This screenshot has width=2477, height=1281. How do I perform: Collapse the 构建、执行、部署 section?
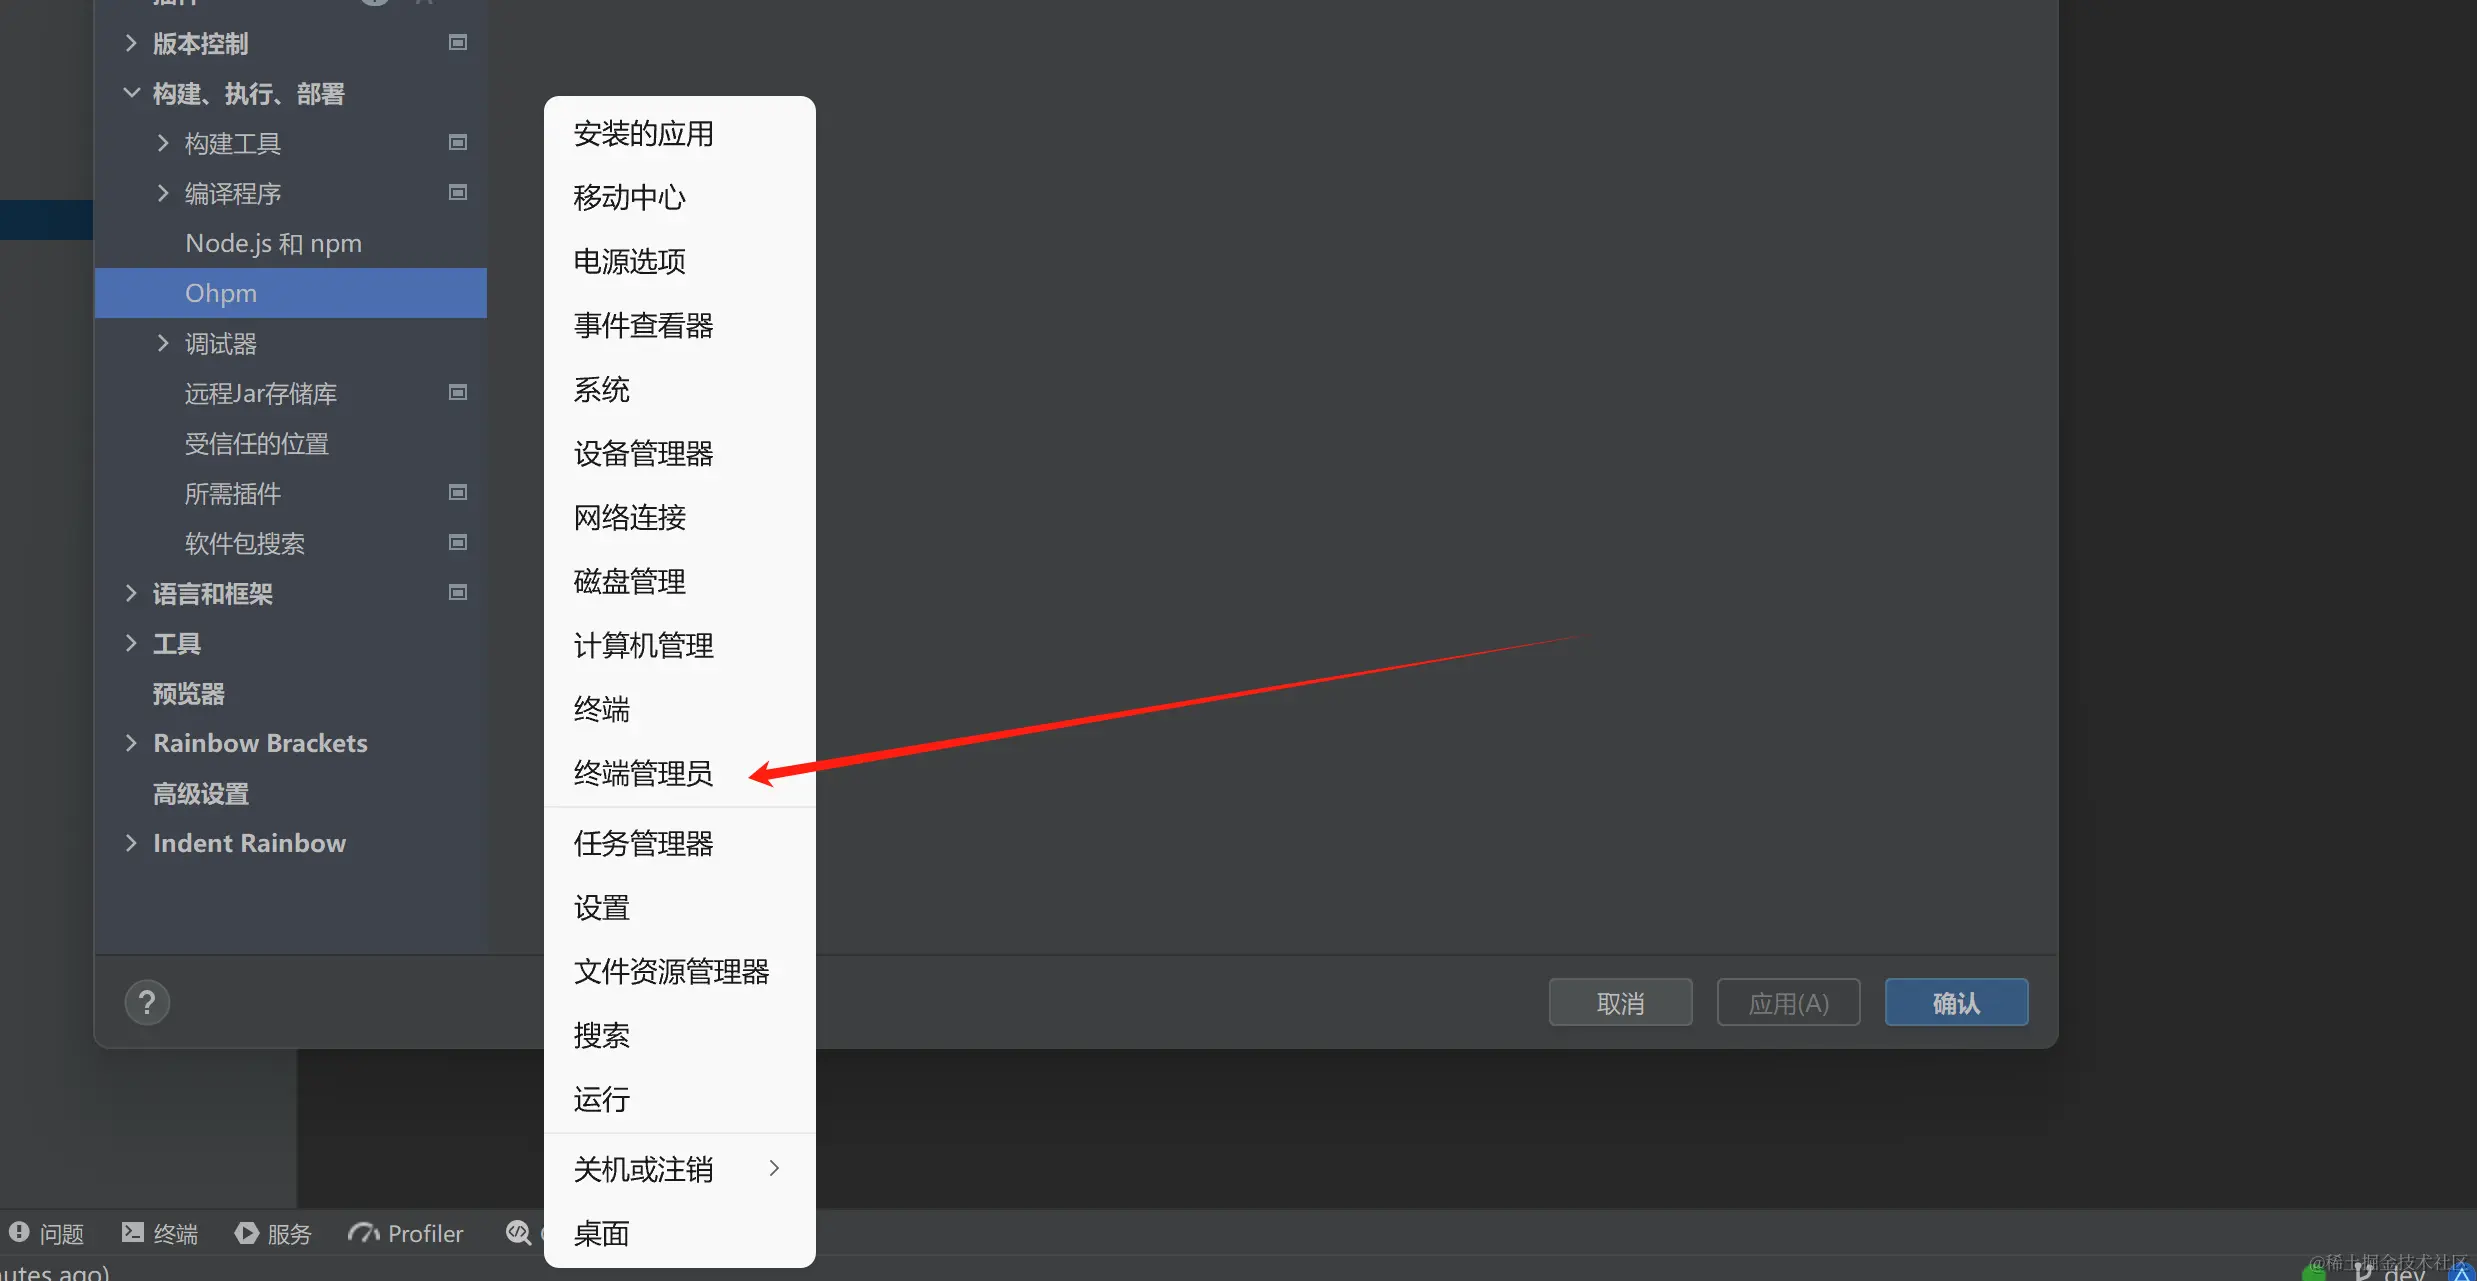click(x=131, y=93)
